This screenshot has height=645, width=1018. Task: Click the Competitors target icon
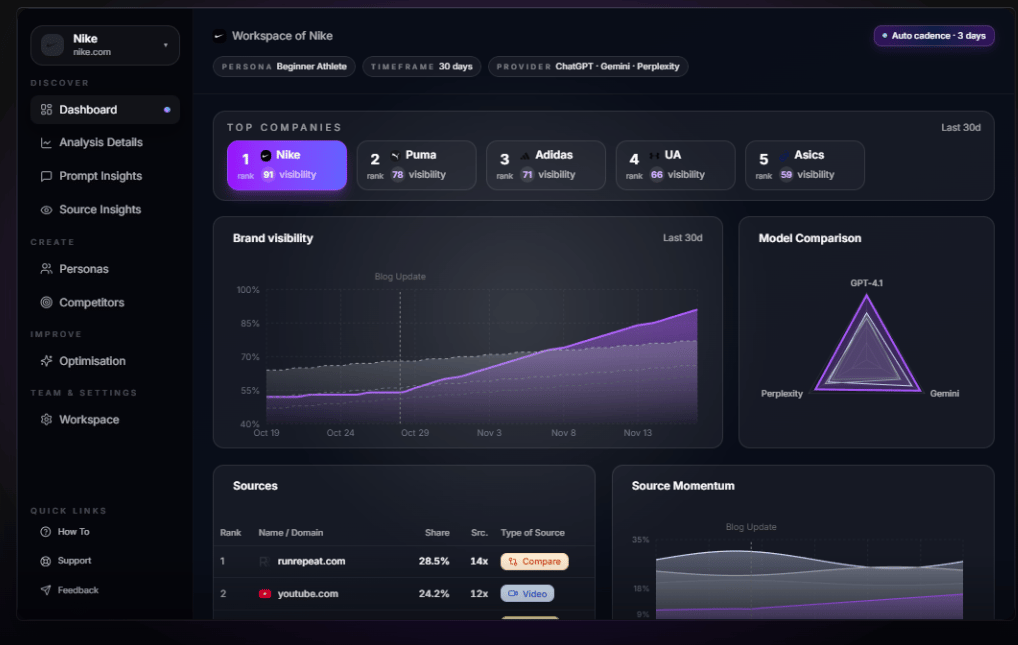click(x=46, y=303)
